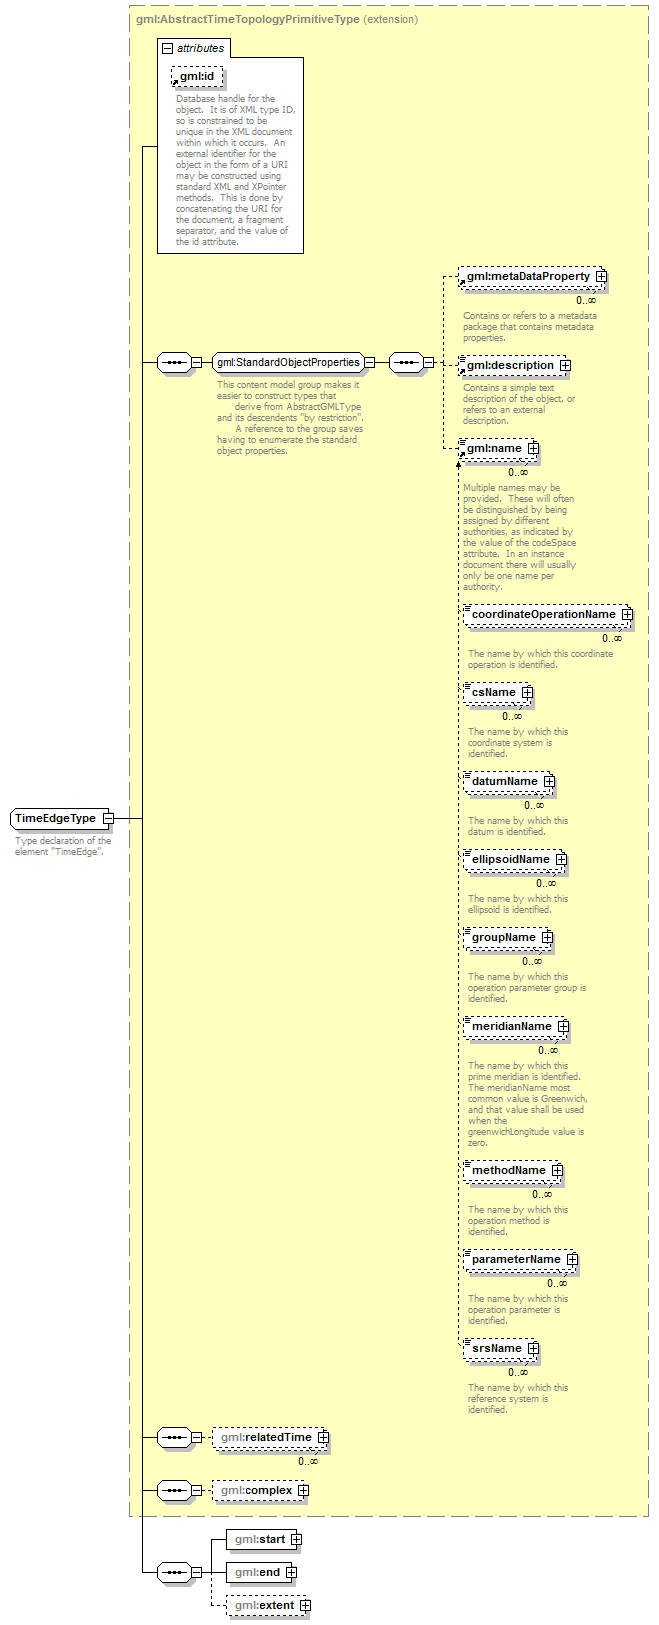
Task: Click the sequence compositor icon after gml:StandardObjectProperties
Action: click(406, 363)
